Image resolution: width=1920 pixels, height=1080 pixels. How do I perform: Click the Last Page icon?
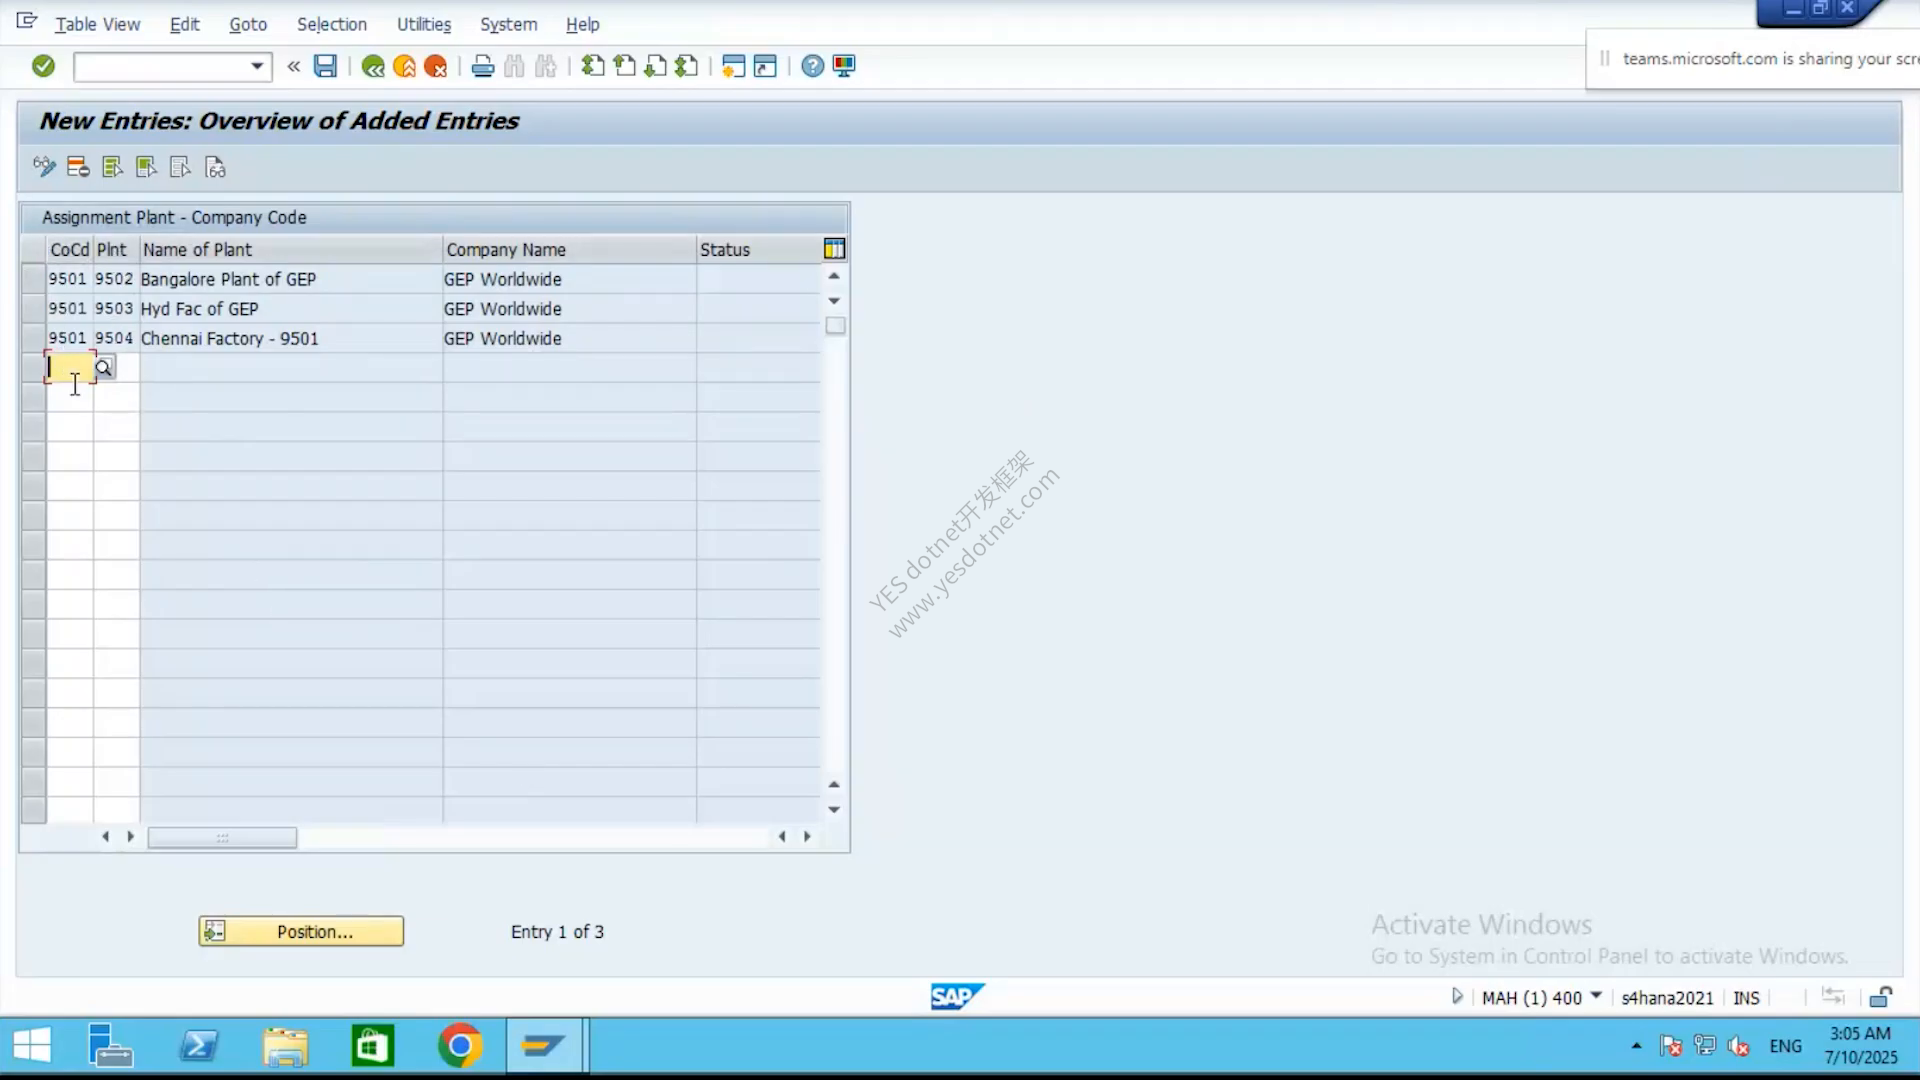click(687, 66)
